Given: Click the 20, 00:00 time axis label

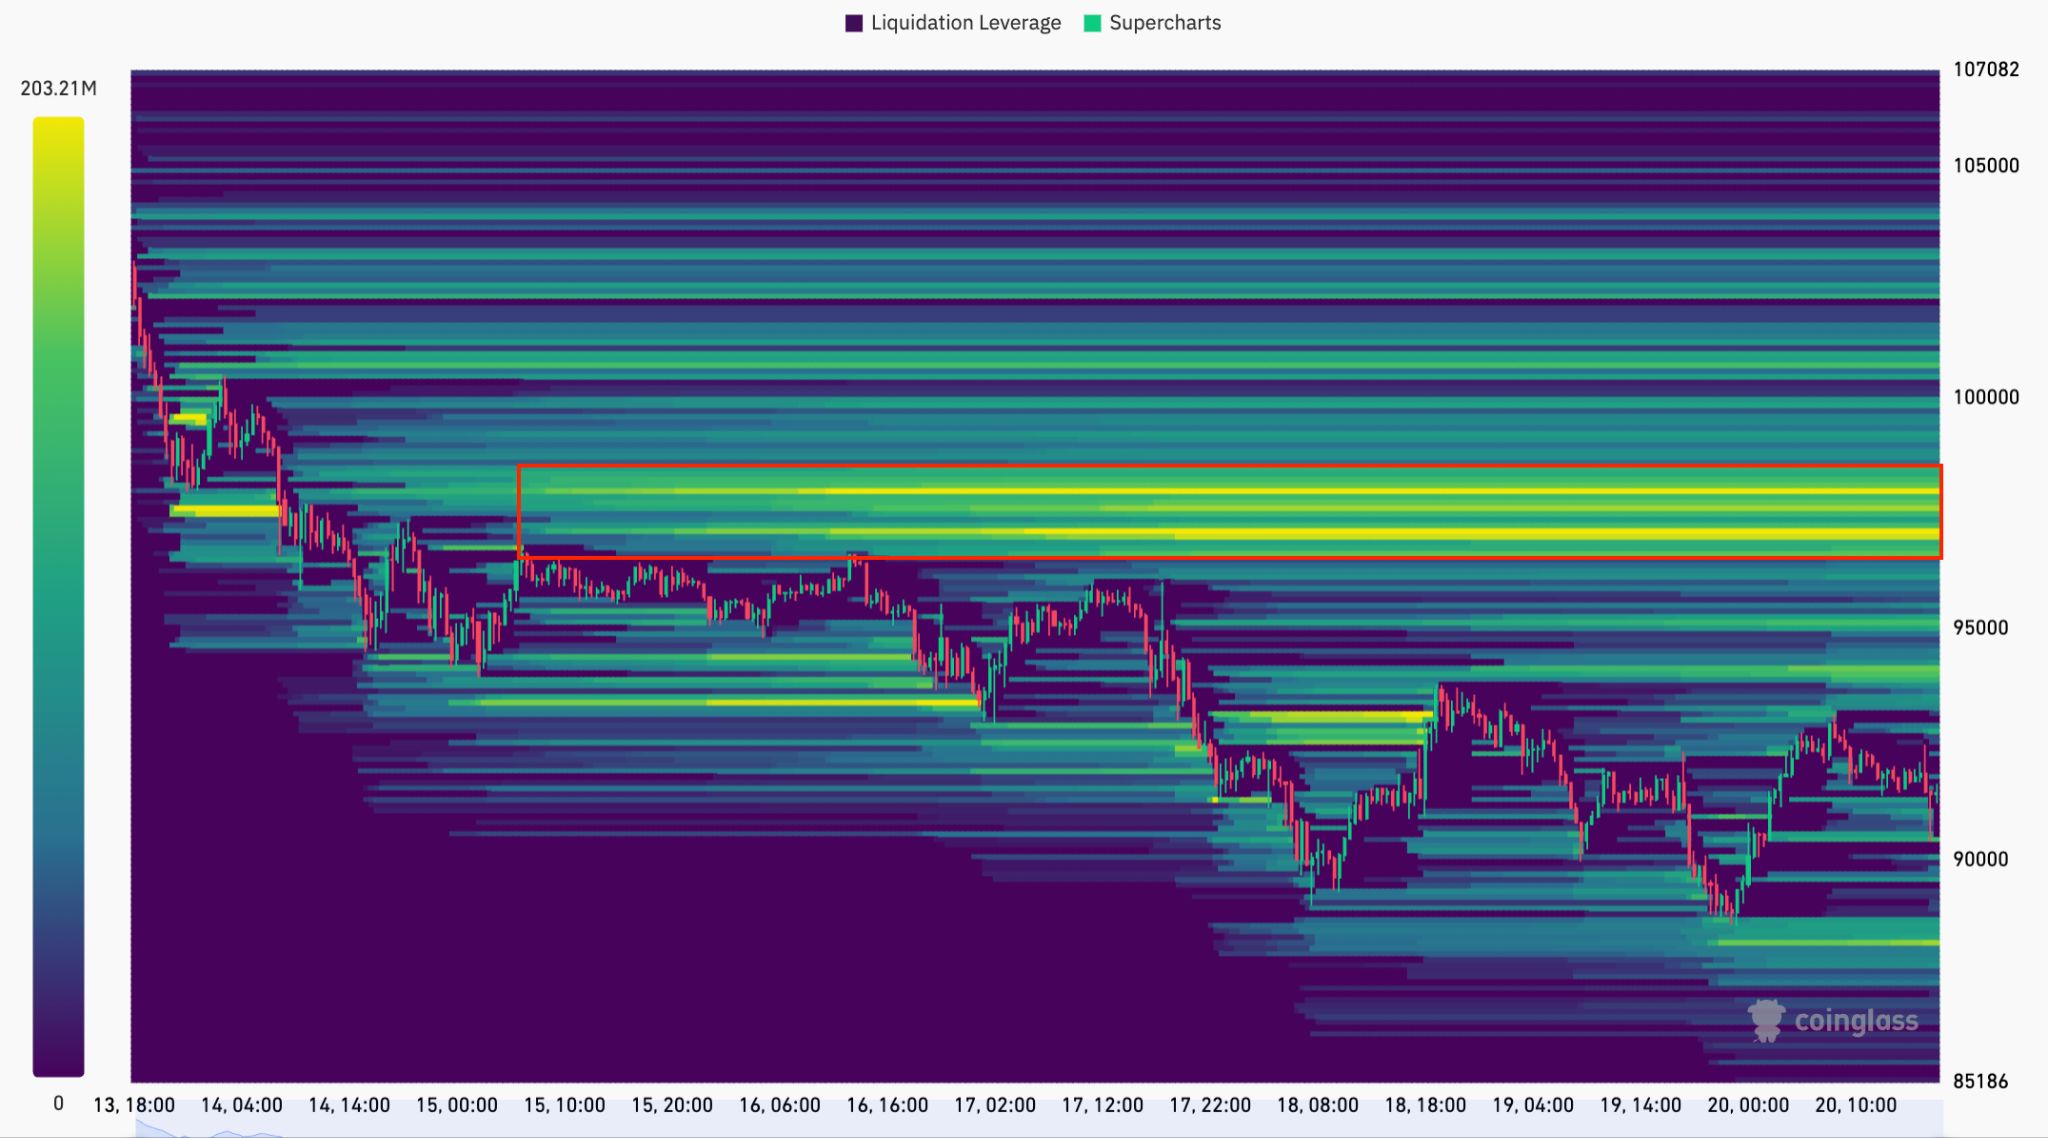Looking at the screenshot, I should [x=1747, y=1105].
